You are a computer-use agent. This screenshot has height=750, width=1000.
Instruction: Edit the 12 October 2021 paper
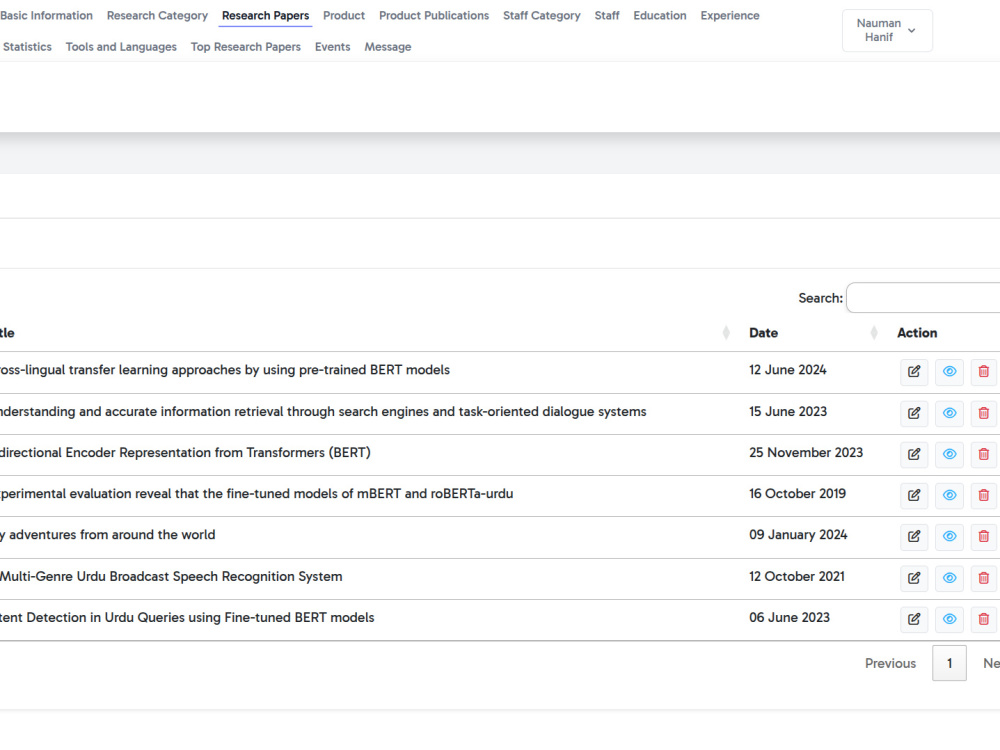pyautogui.click(x=914, y=578)
